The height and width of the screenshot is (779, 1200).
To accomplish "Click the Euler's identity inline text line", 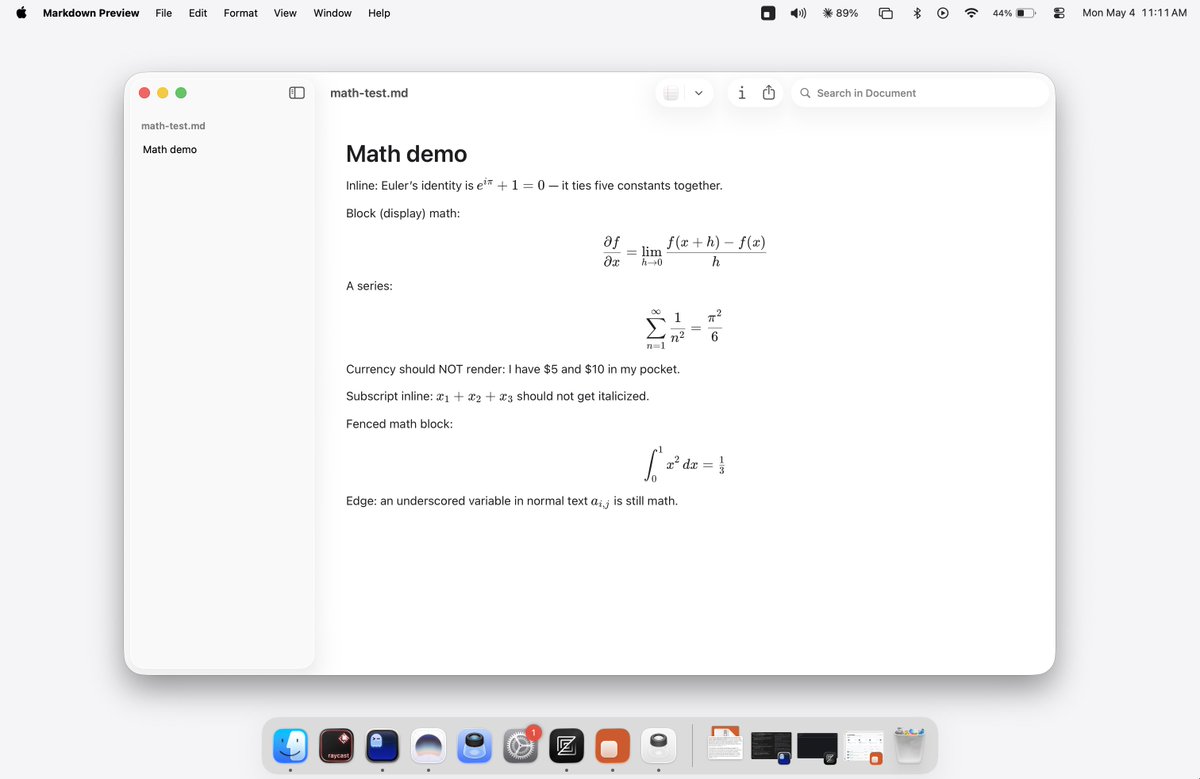I will (534, 185).
